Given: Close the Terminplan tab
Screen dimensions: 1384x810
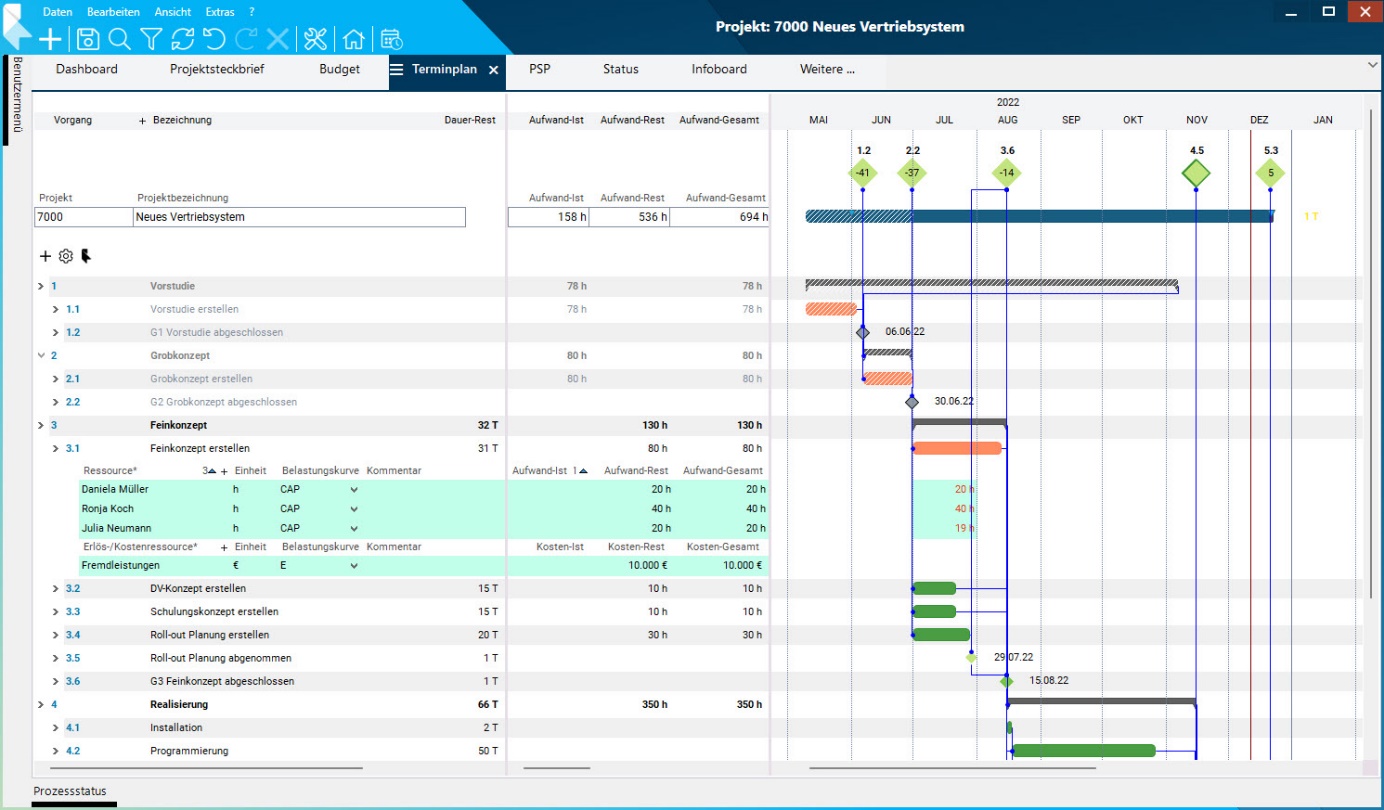Looking at the screenshot, I should [x=493, y=70].
